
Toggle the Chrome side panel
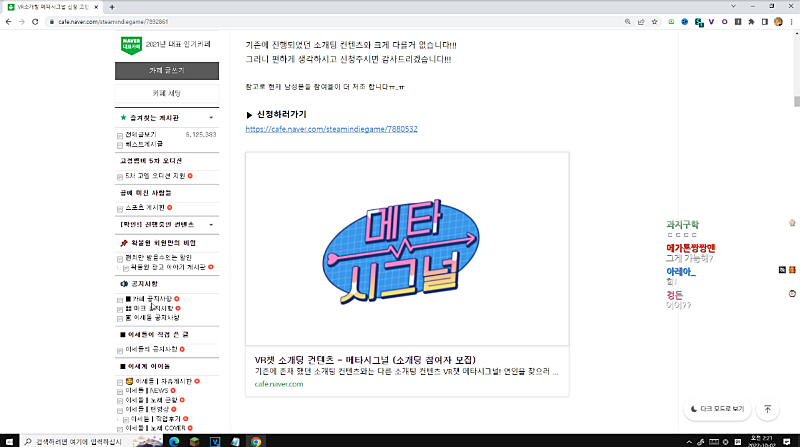coord(764,22)
